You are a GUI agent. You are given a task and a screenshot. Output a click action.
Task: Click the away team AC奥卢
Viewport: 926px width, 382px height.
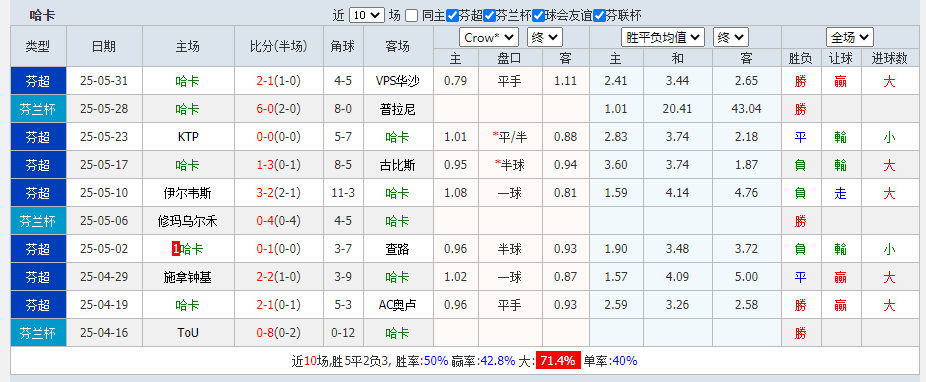(398, 305)
